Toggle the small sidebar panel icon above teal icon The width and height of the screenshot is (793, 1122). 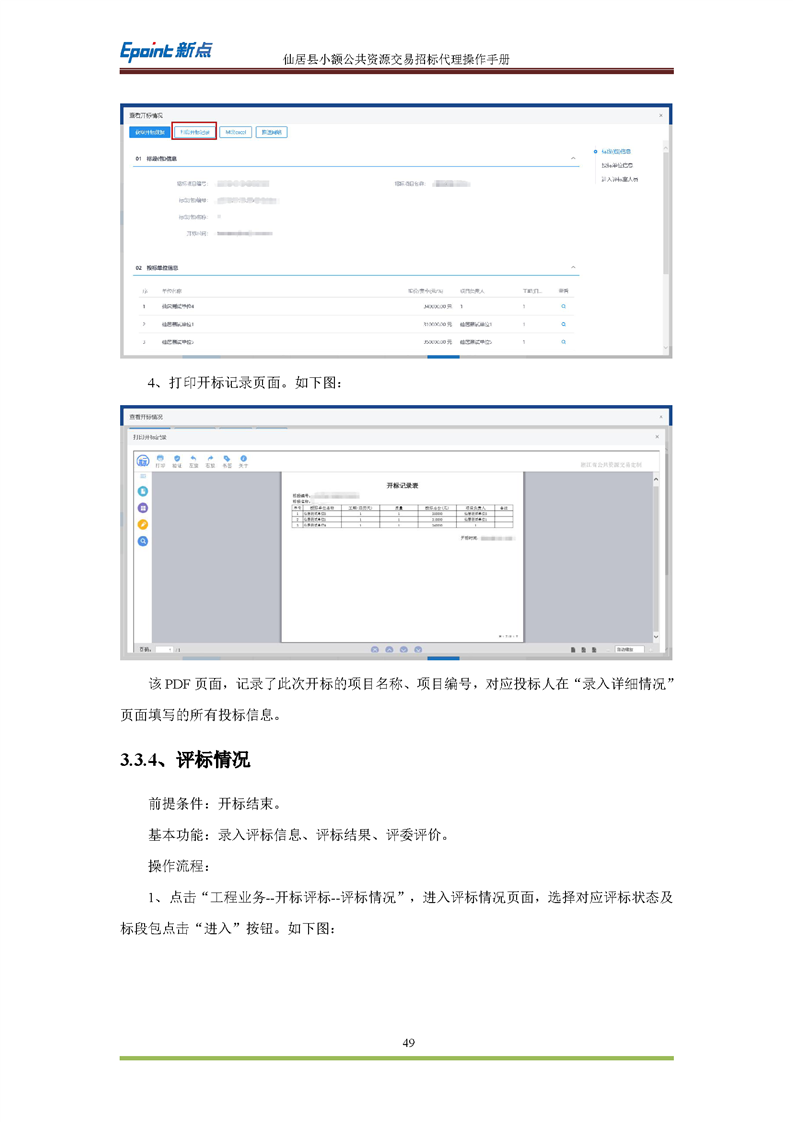(x=143, y=476)
